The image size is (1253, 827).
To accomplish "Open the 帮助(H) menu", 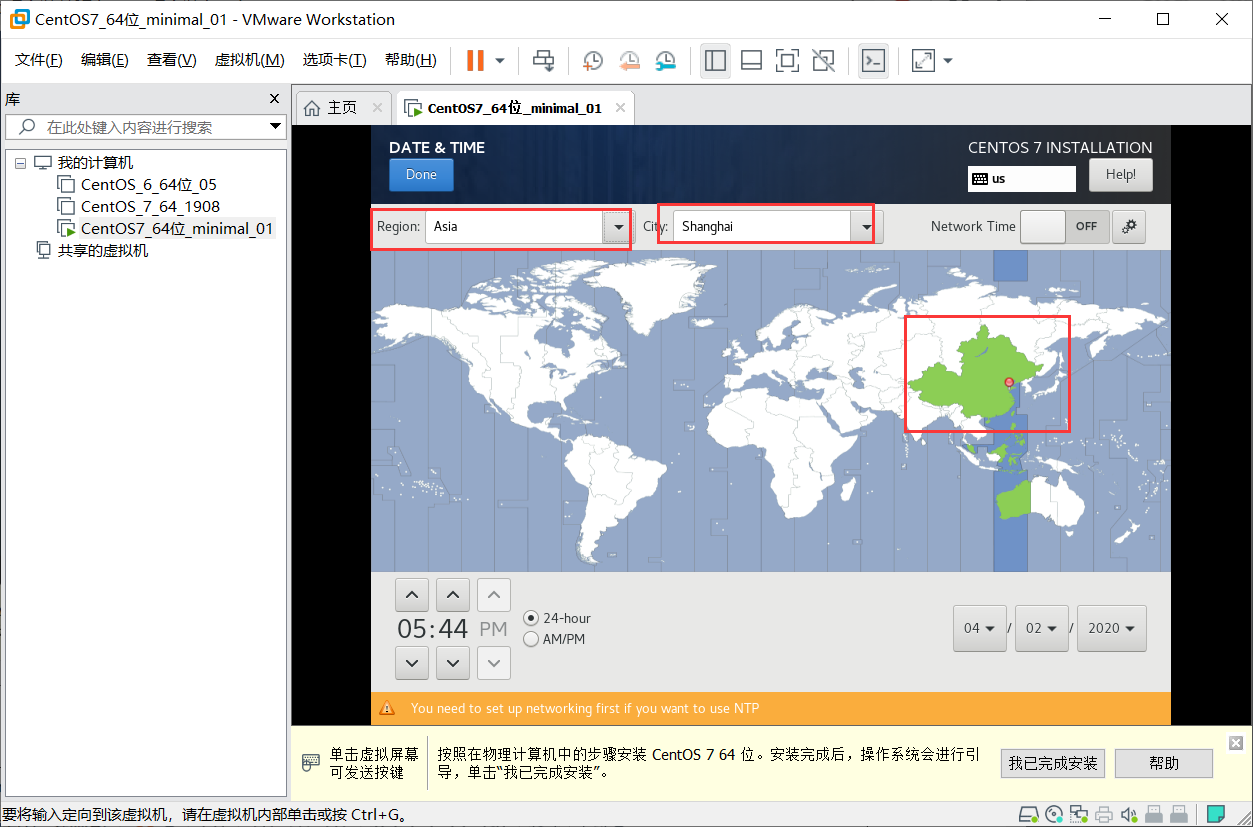I will 411,60.
